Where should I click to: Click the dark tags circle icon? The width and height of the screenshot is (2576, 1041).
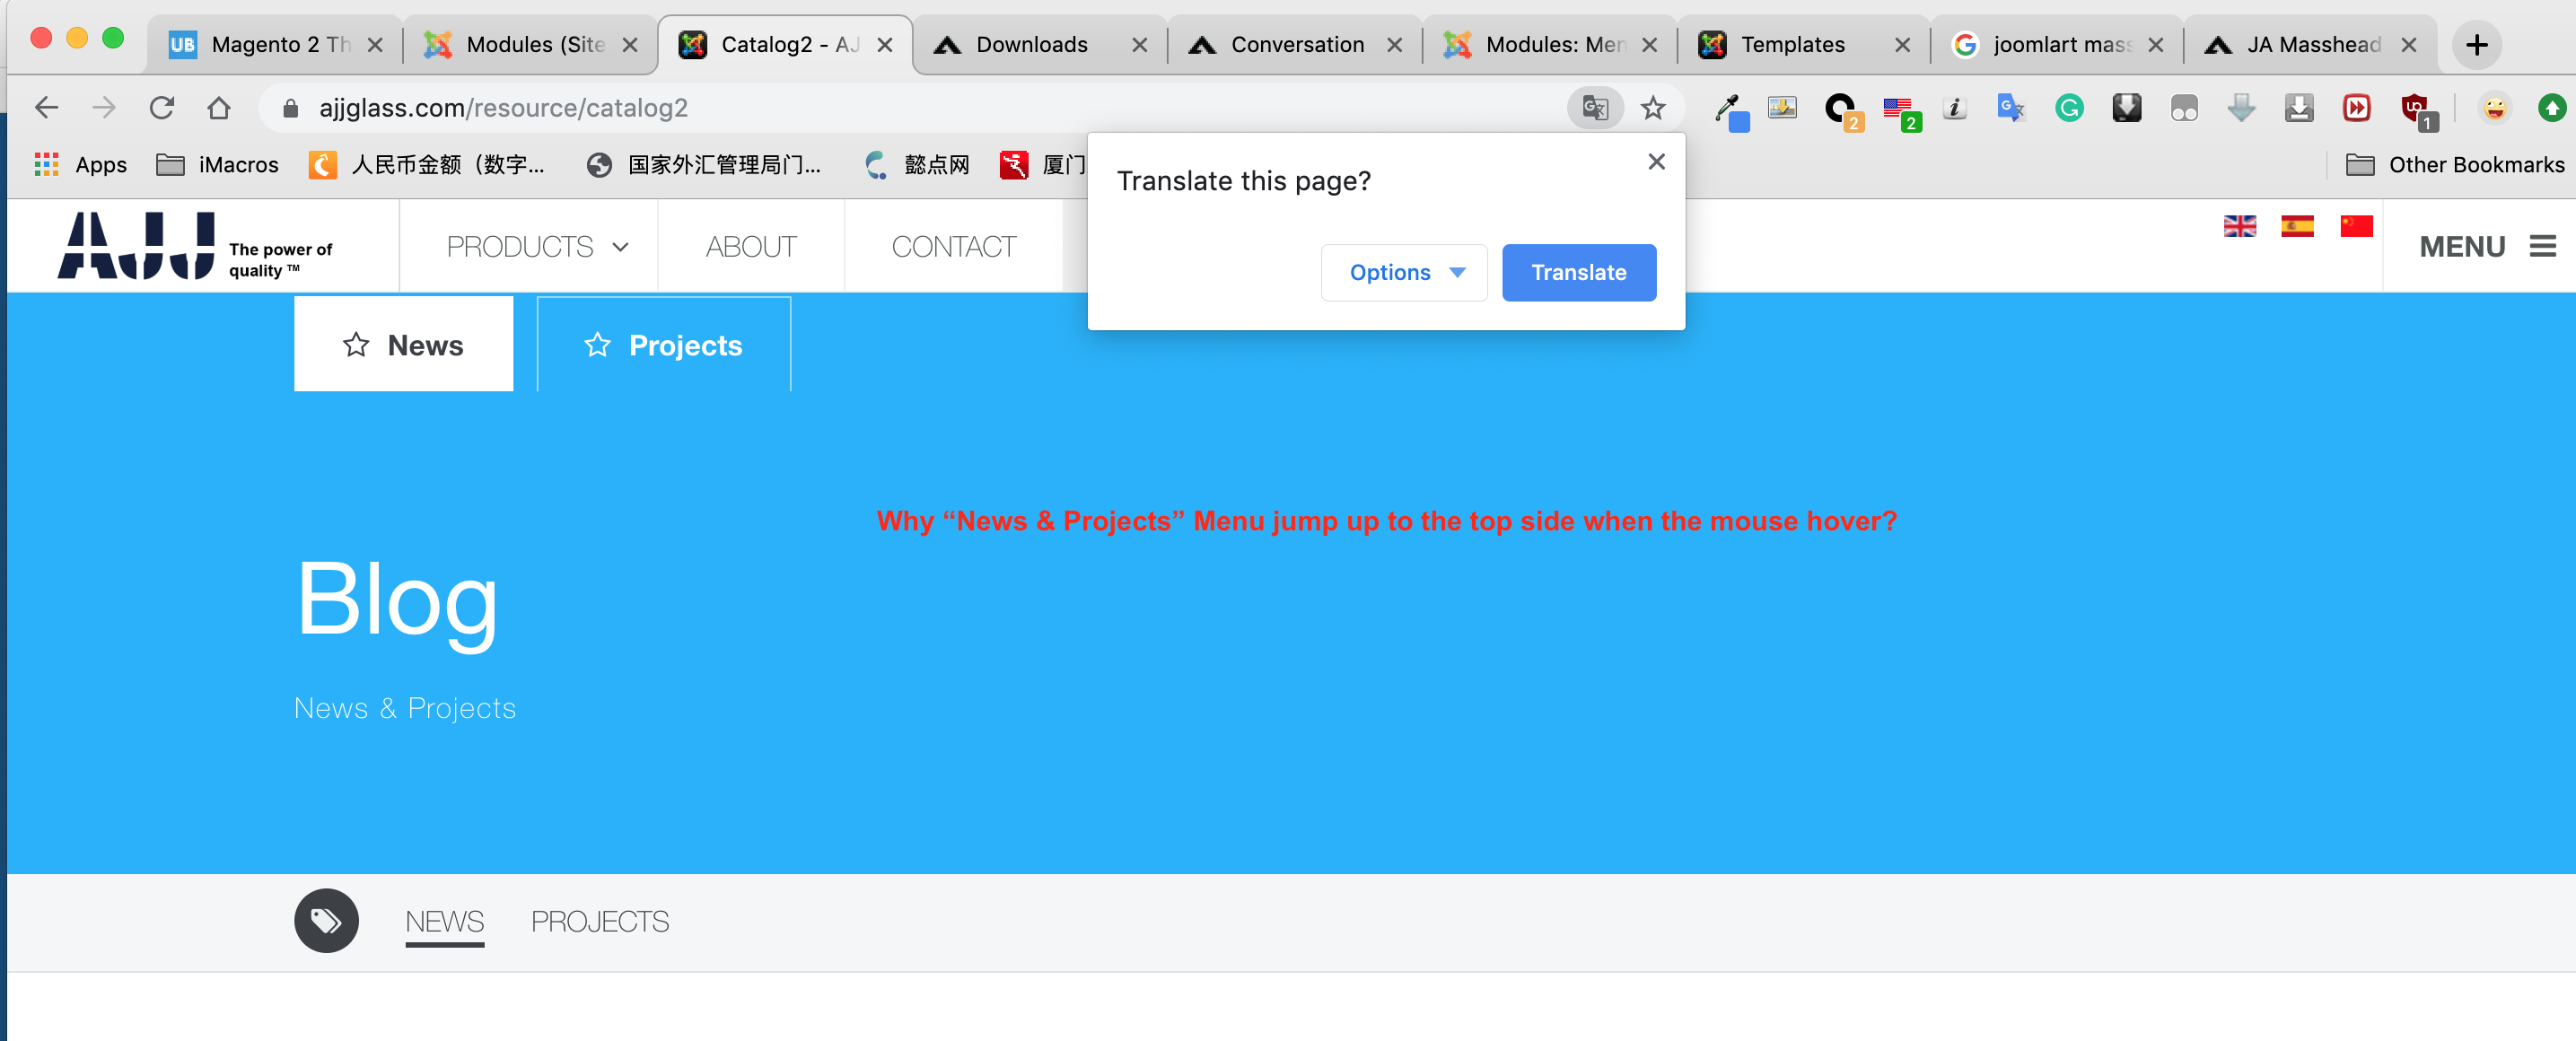click(326, 920)
